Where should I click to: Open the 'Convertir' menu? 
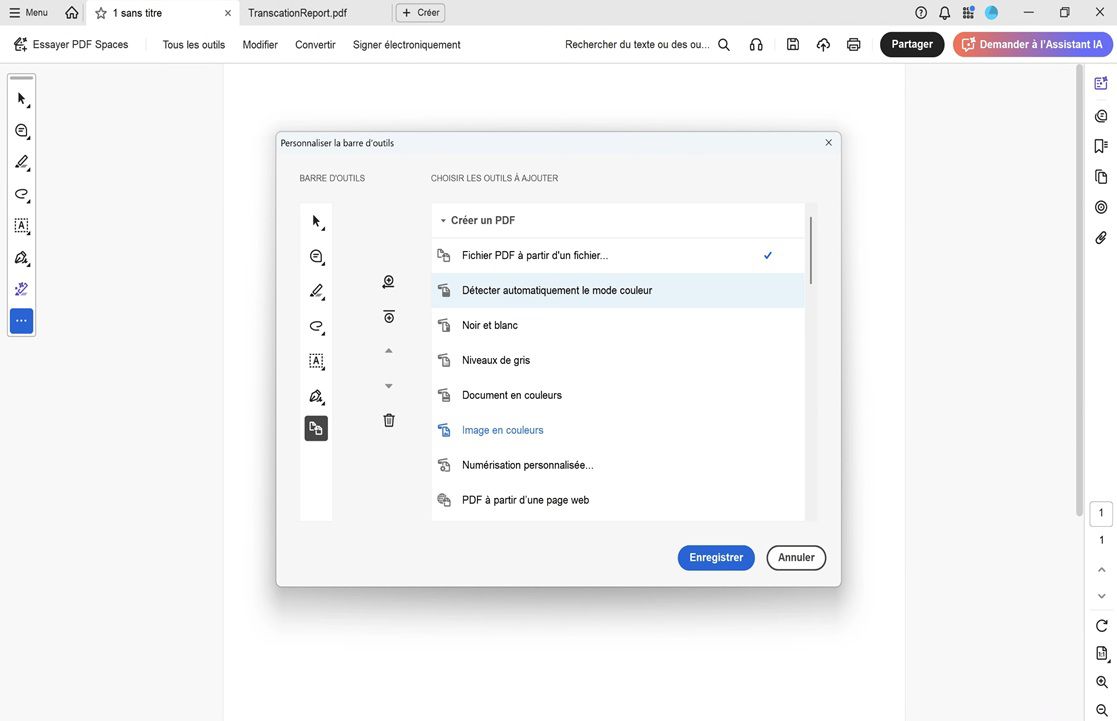point(316,43)
